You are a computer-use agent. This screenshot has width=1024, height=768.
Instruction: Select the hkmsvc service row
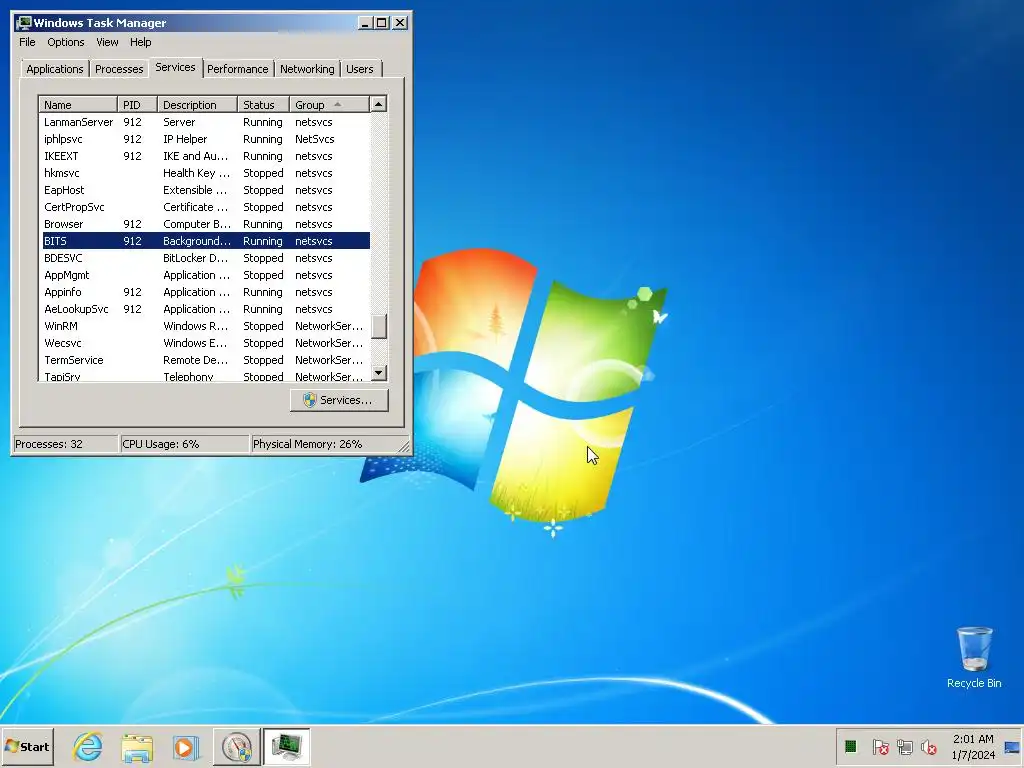(x=206, y=173)
